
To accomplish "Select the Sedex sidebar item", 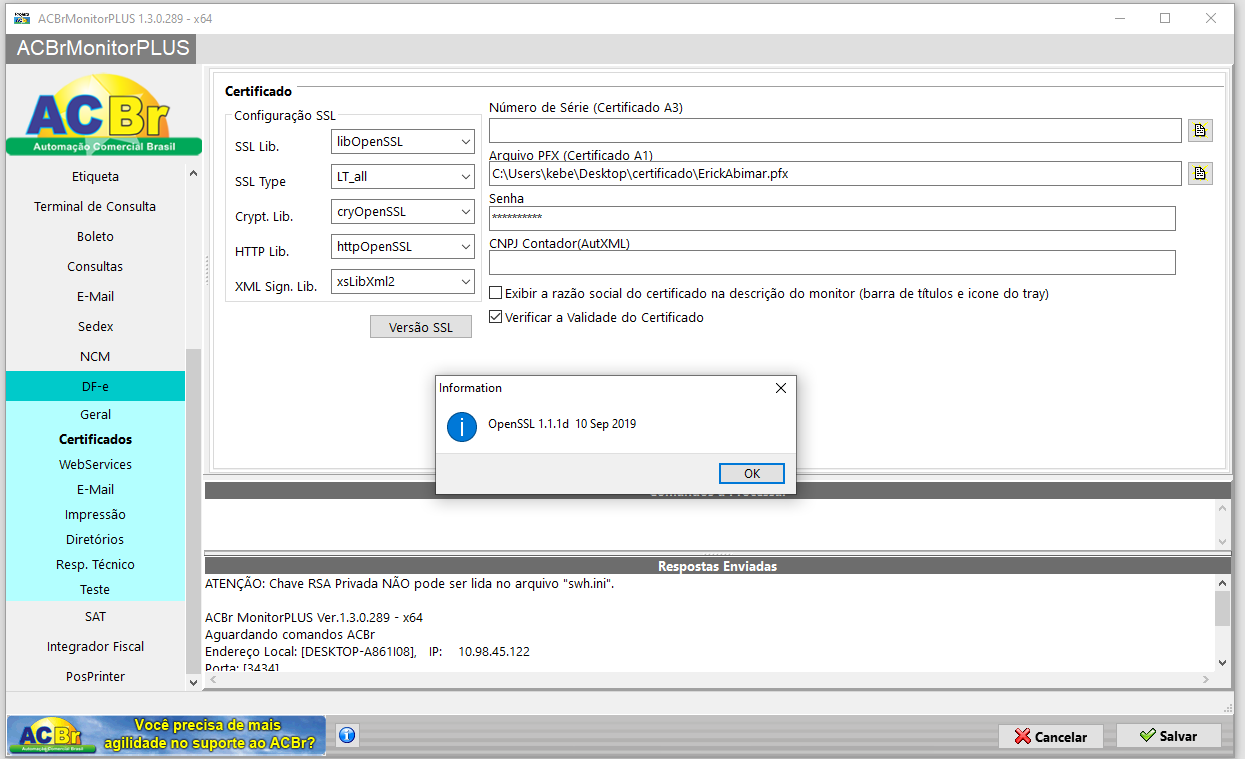I will point(95,327).
